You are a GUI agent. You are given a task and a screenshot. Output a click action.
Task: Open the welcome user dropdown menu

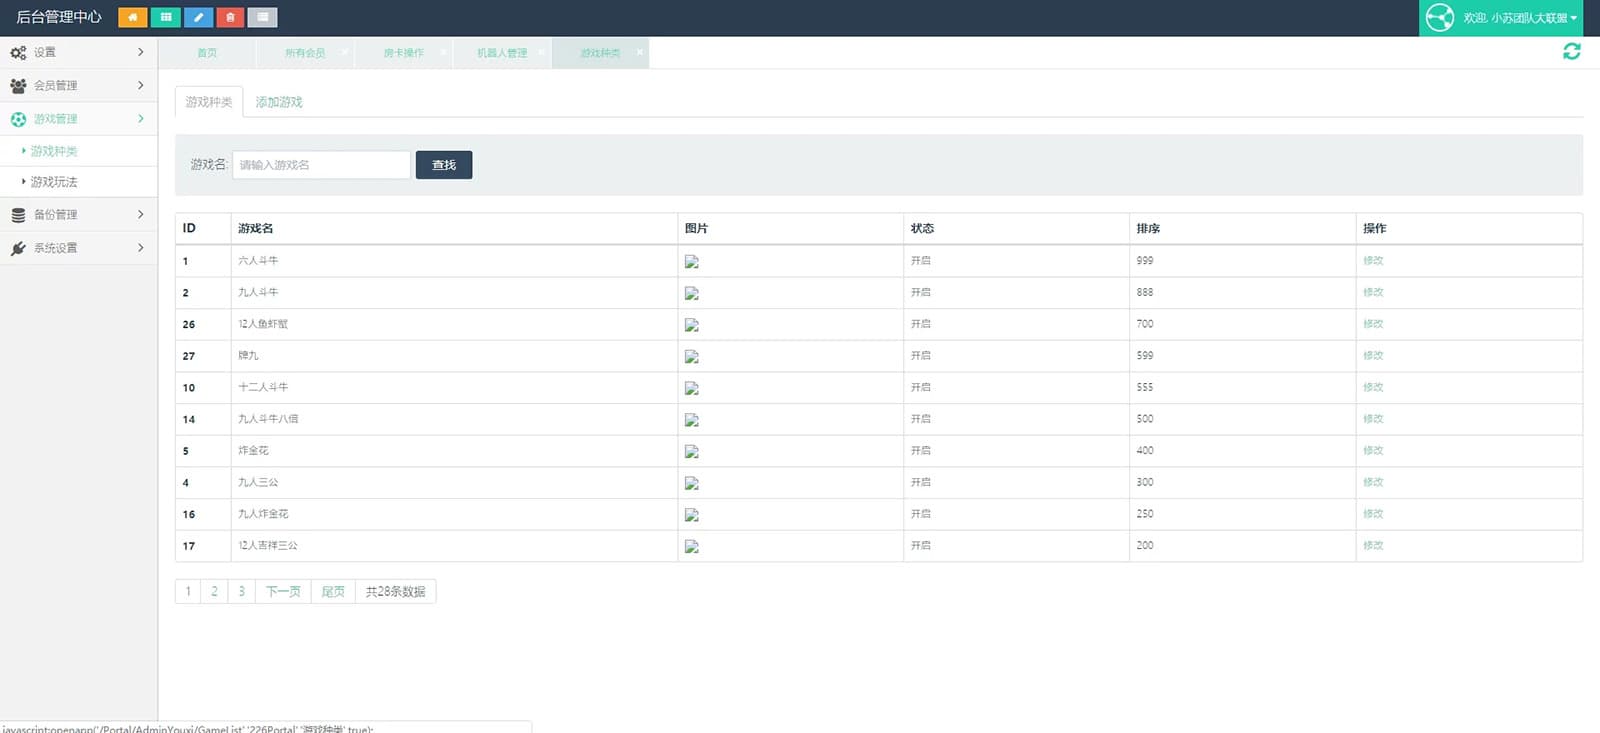(1519, 18)
